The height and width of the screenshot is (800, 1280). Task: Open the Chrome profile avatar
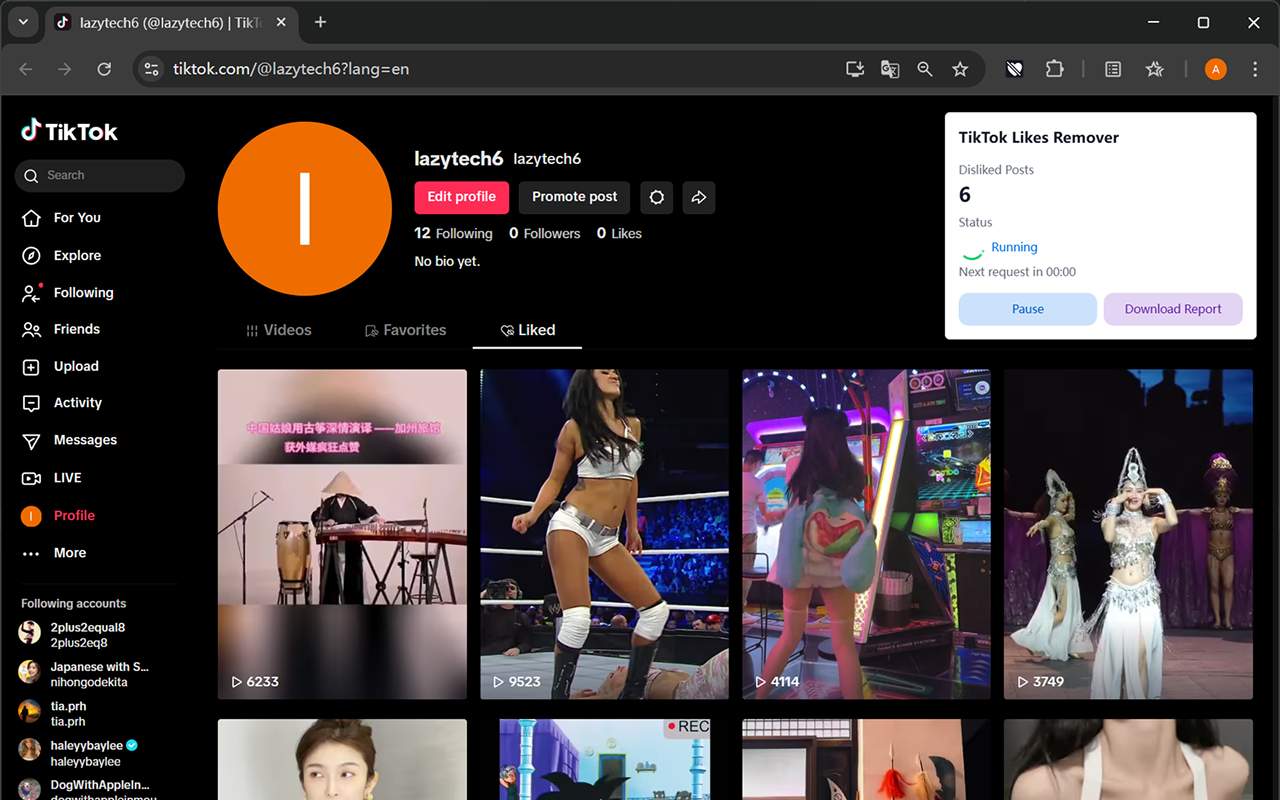point(1215,69)
